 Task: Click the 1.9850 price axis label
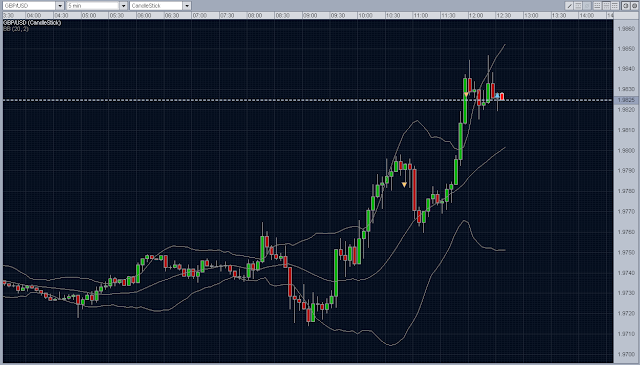[626, 49]
